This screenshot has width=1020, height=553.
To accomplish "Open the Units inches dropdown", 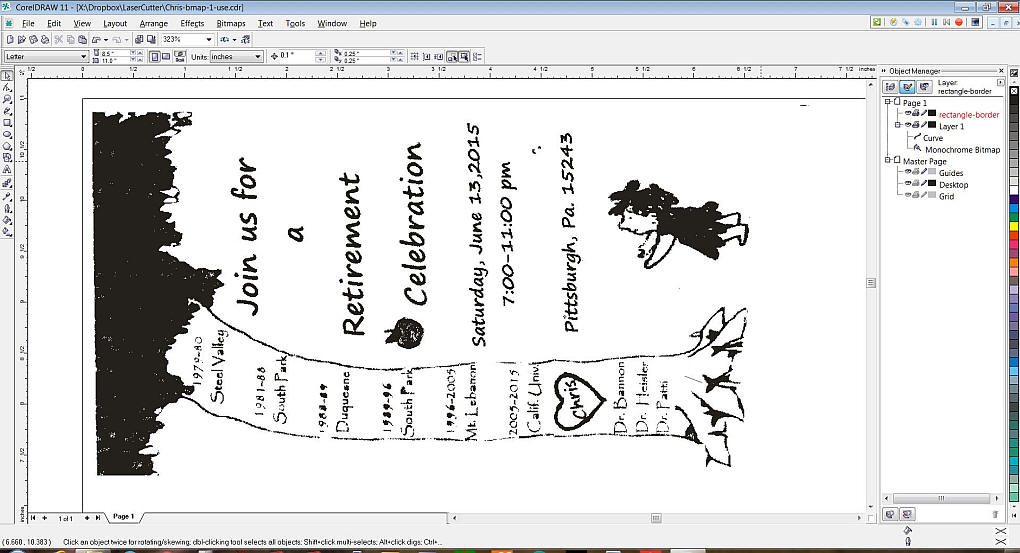I will (x=258, y=57).
